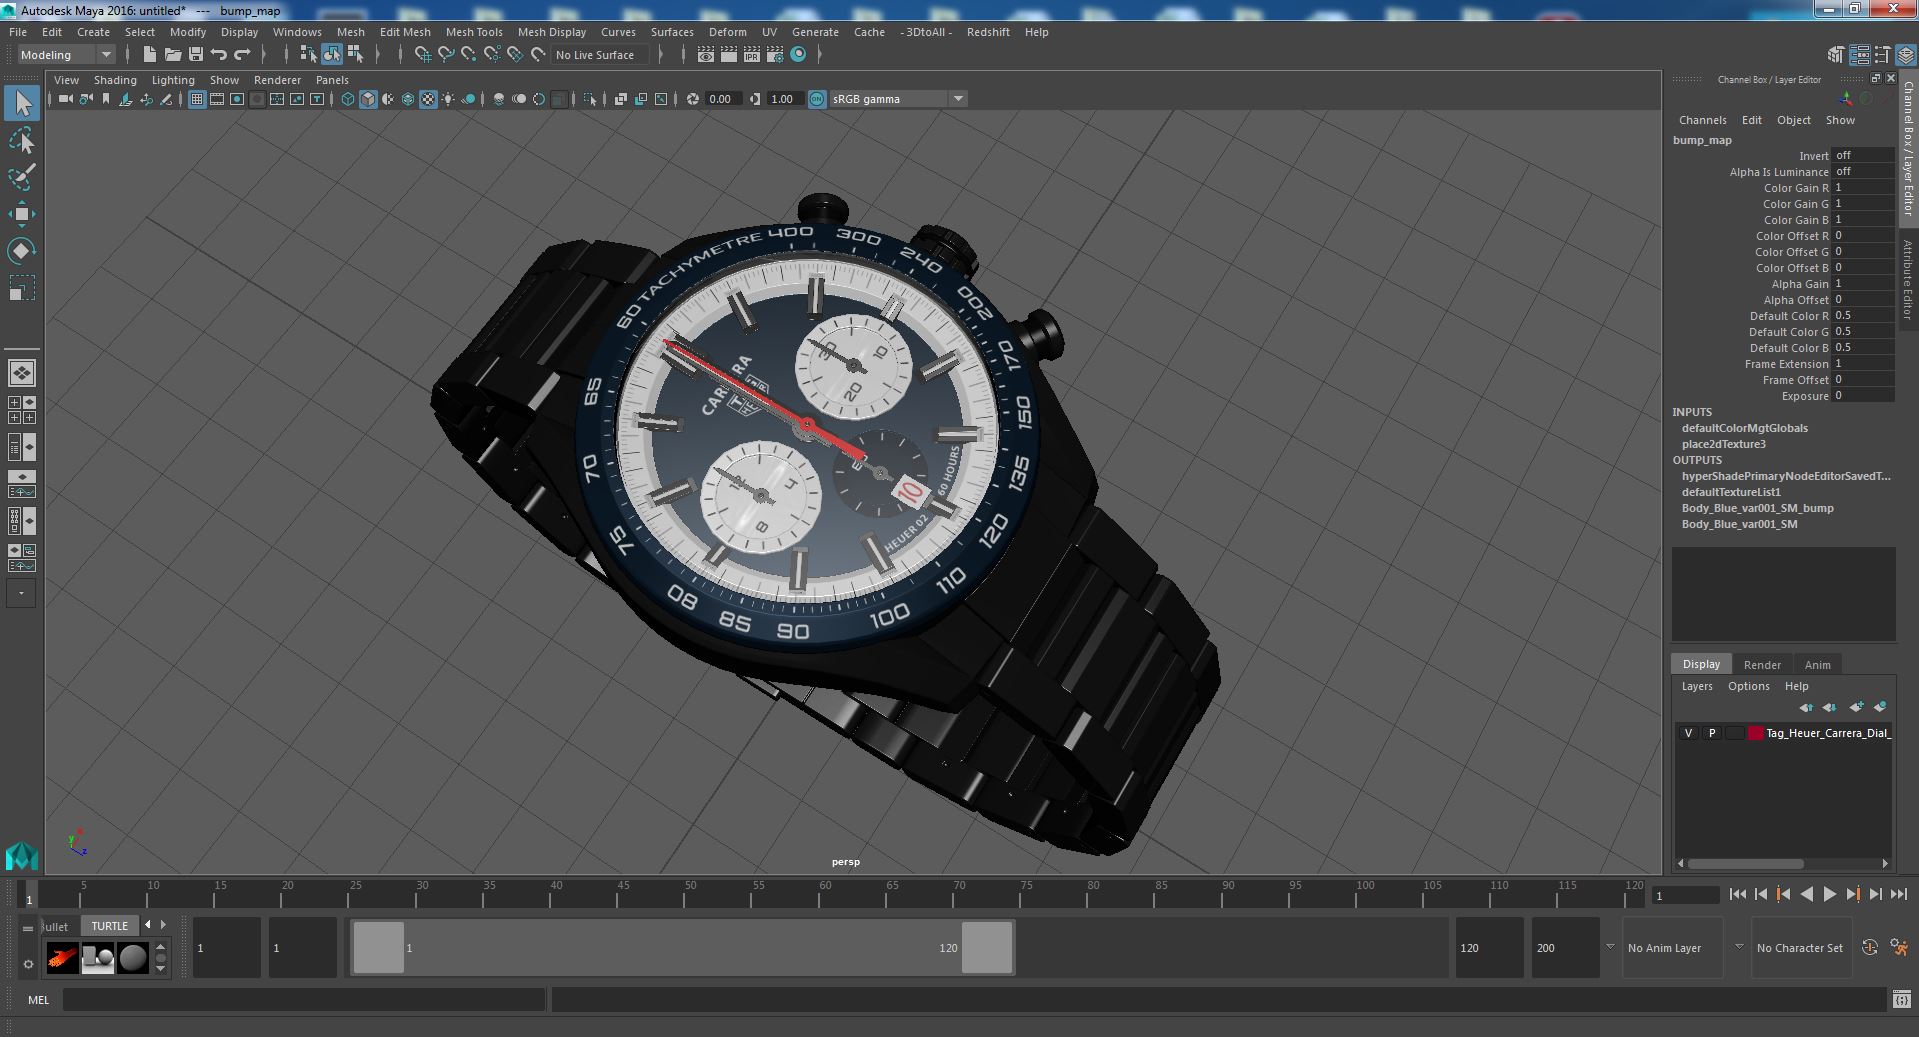The height and width of the screenshot is (1037, 1919).
Task: Click the MEL command line input
Action: click(x=304, y=999)
